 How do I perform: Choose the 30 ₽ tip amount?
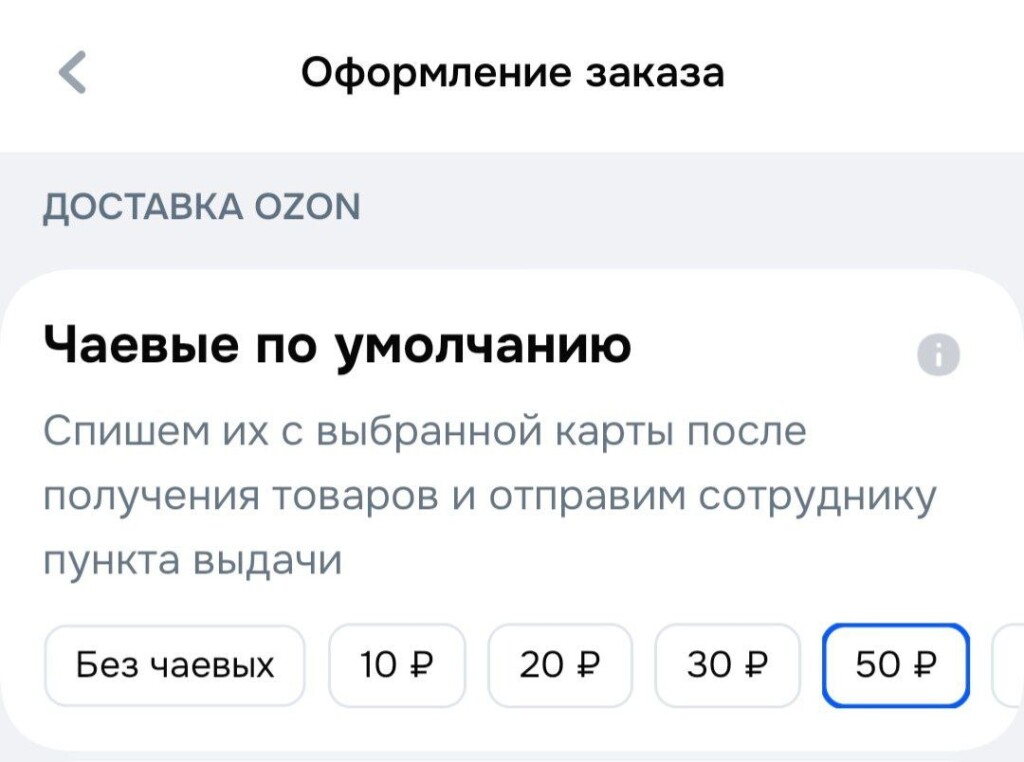click(727, 664)
